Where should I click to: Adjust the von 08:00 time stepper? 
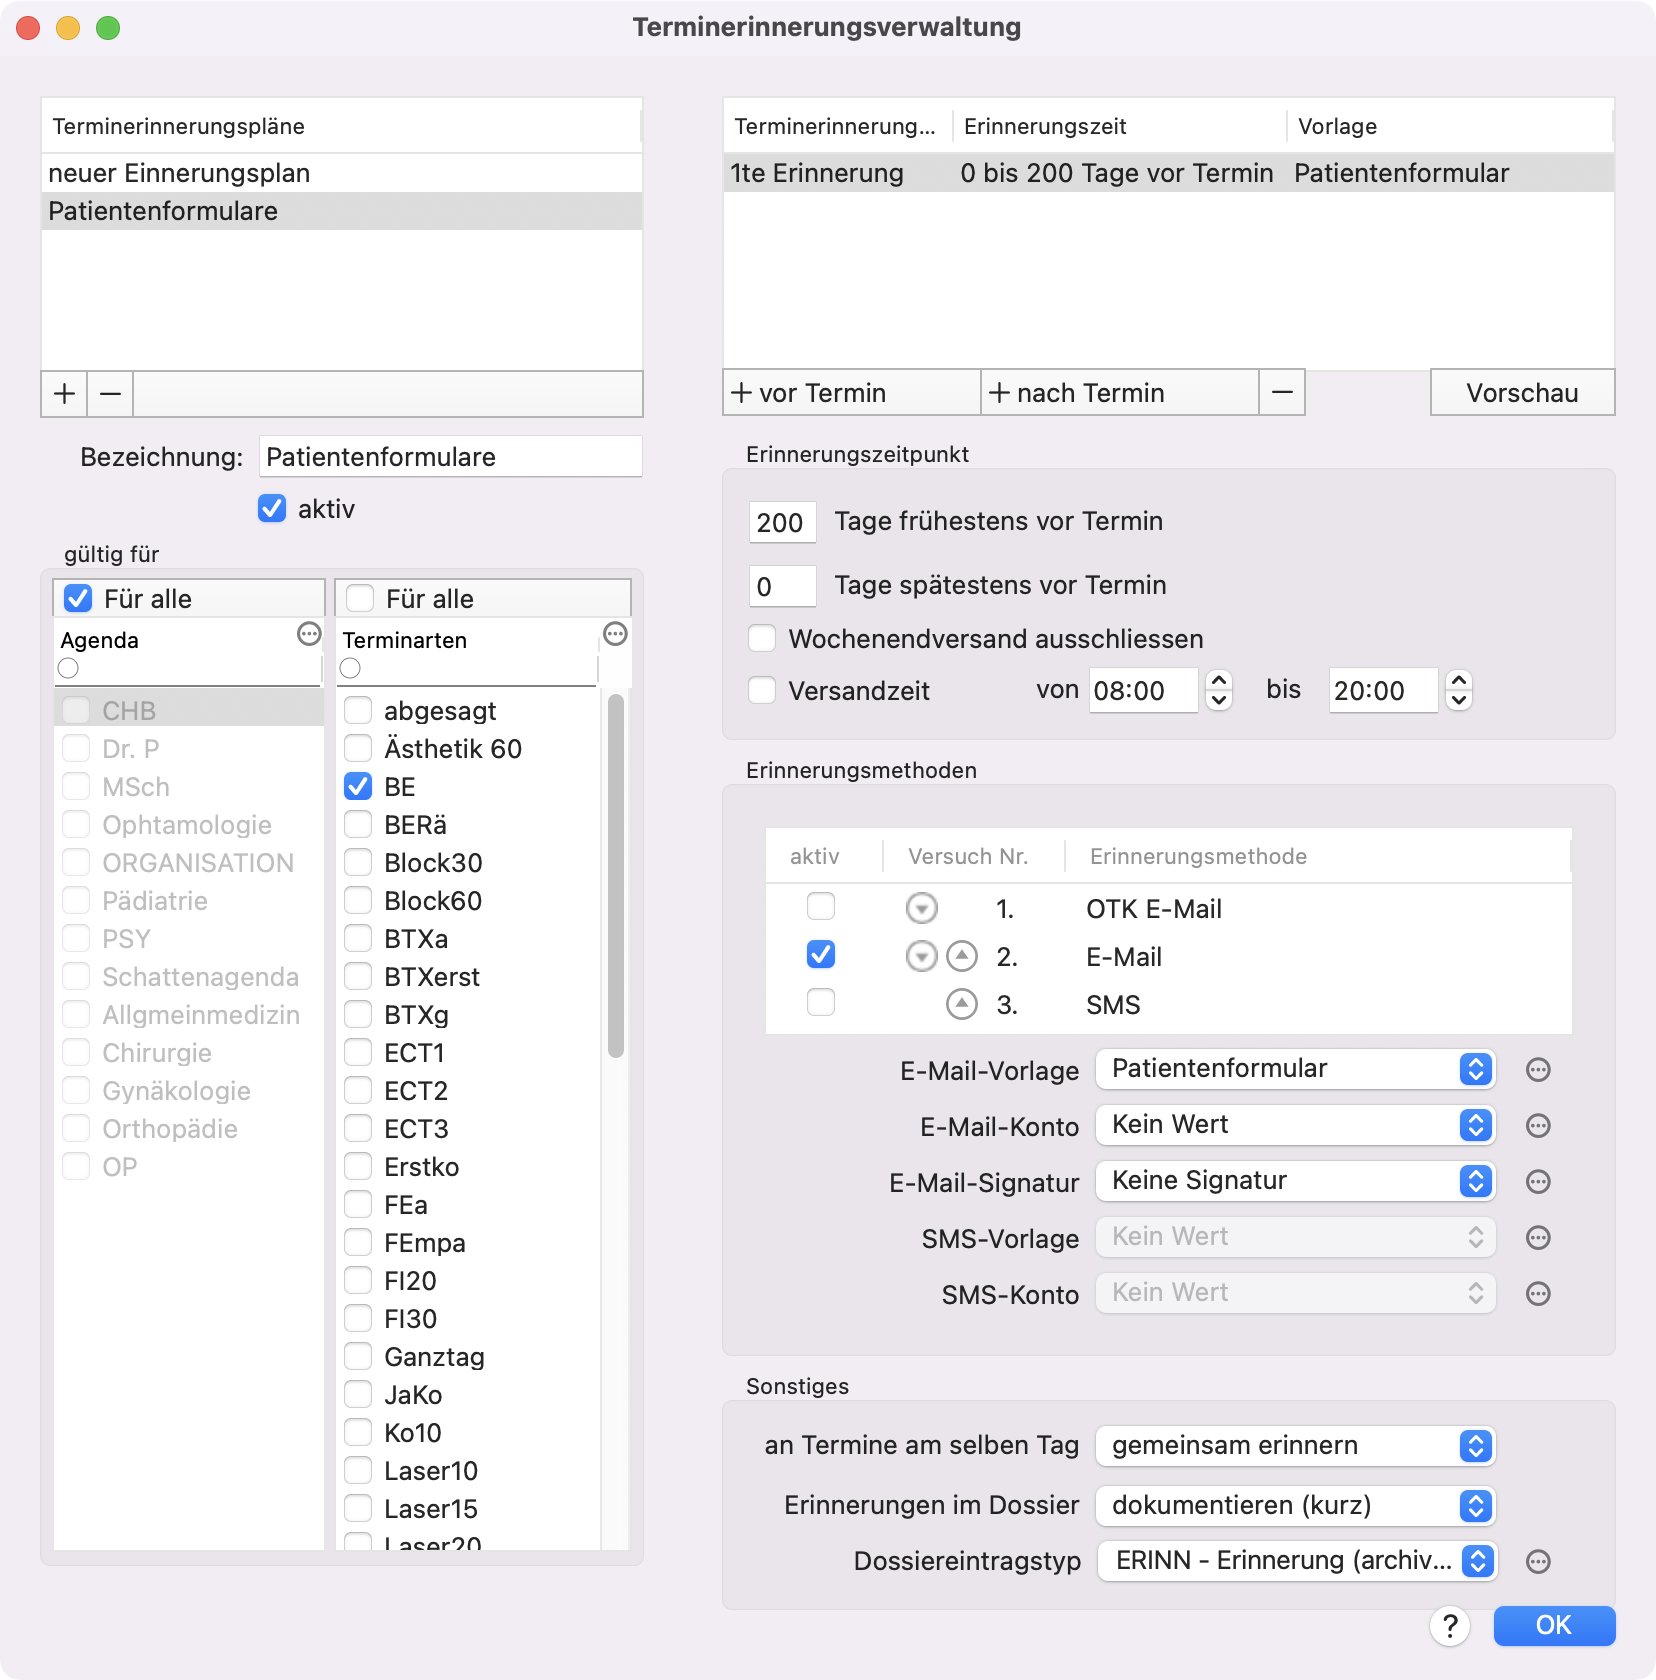pyautogui.click(x=1218, y=690)
